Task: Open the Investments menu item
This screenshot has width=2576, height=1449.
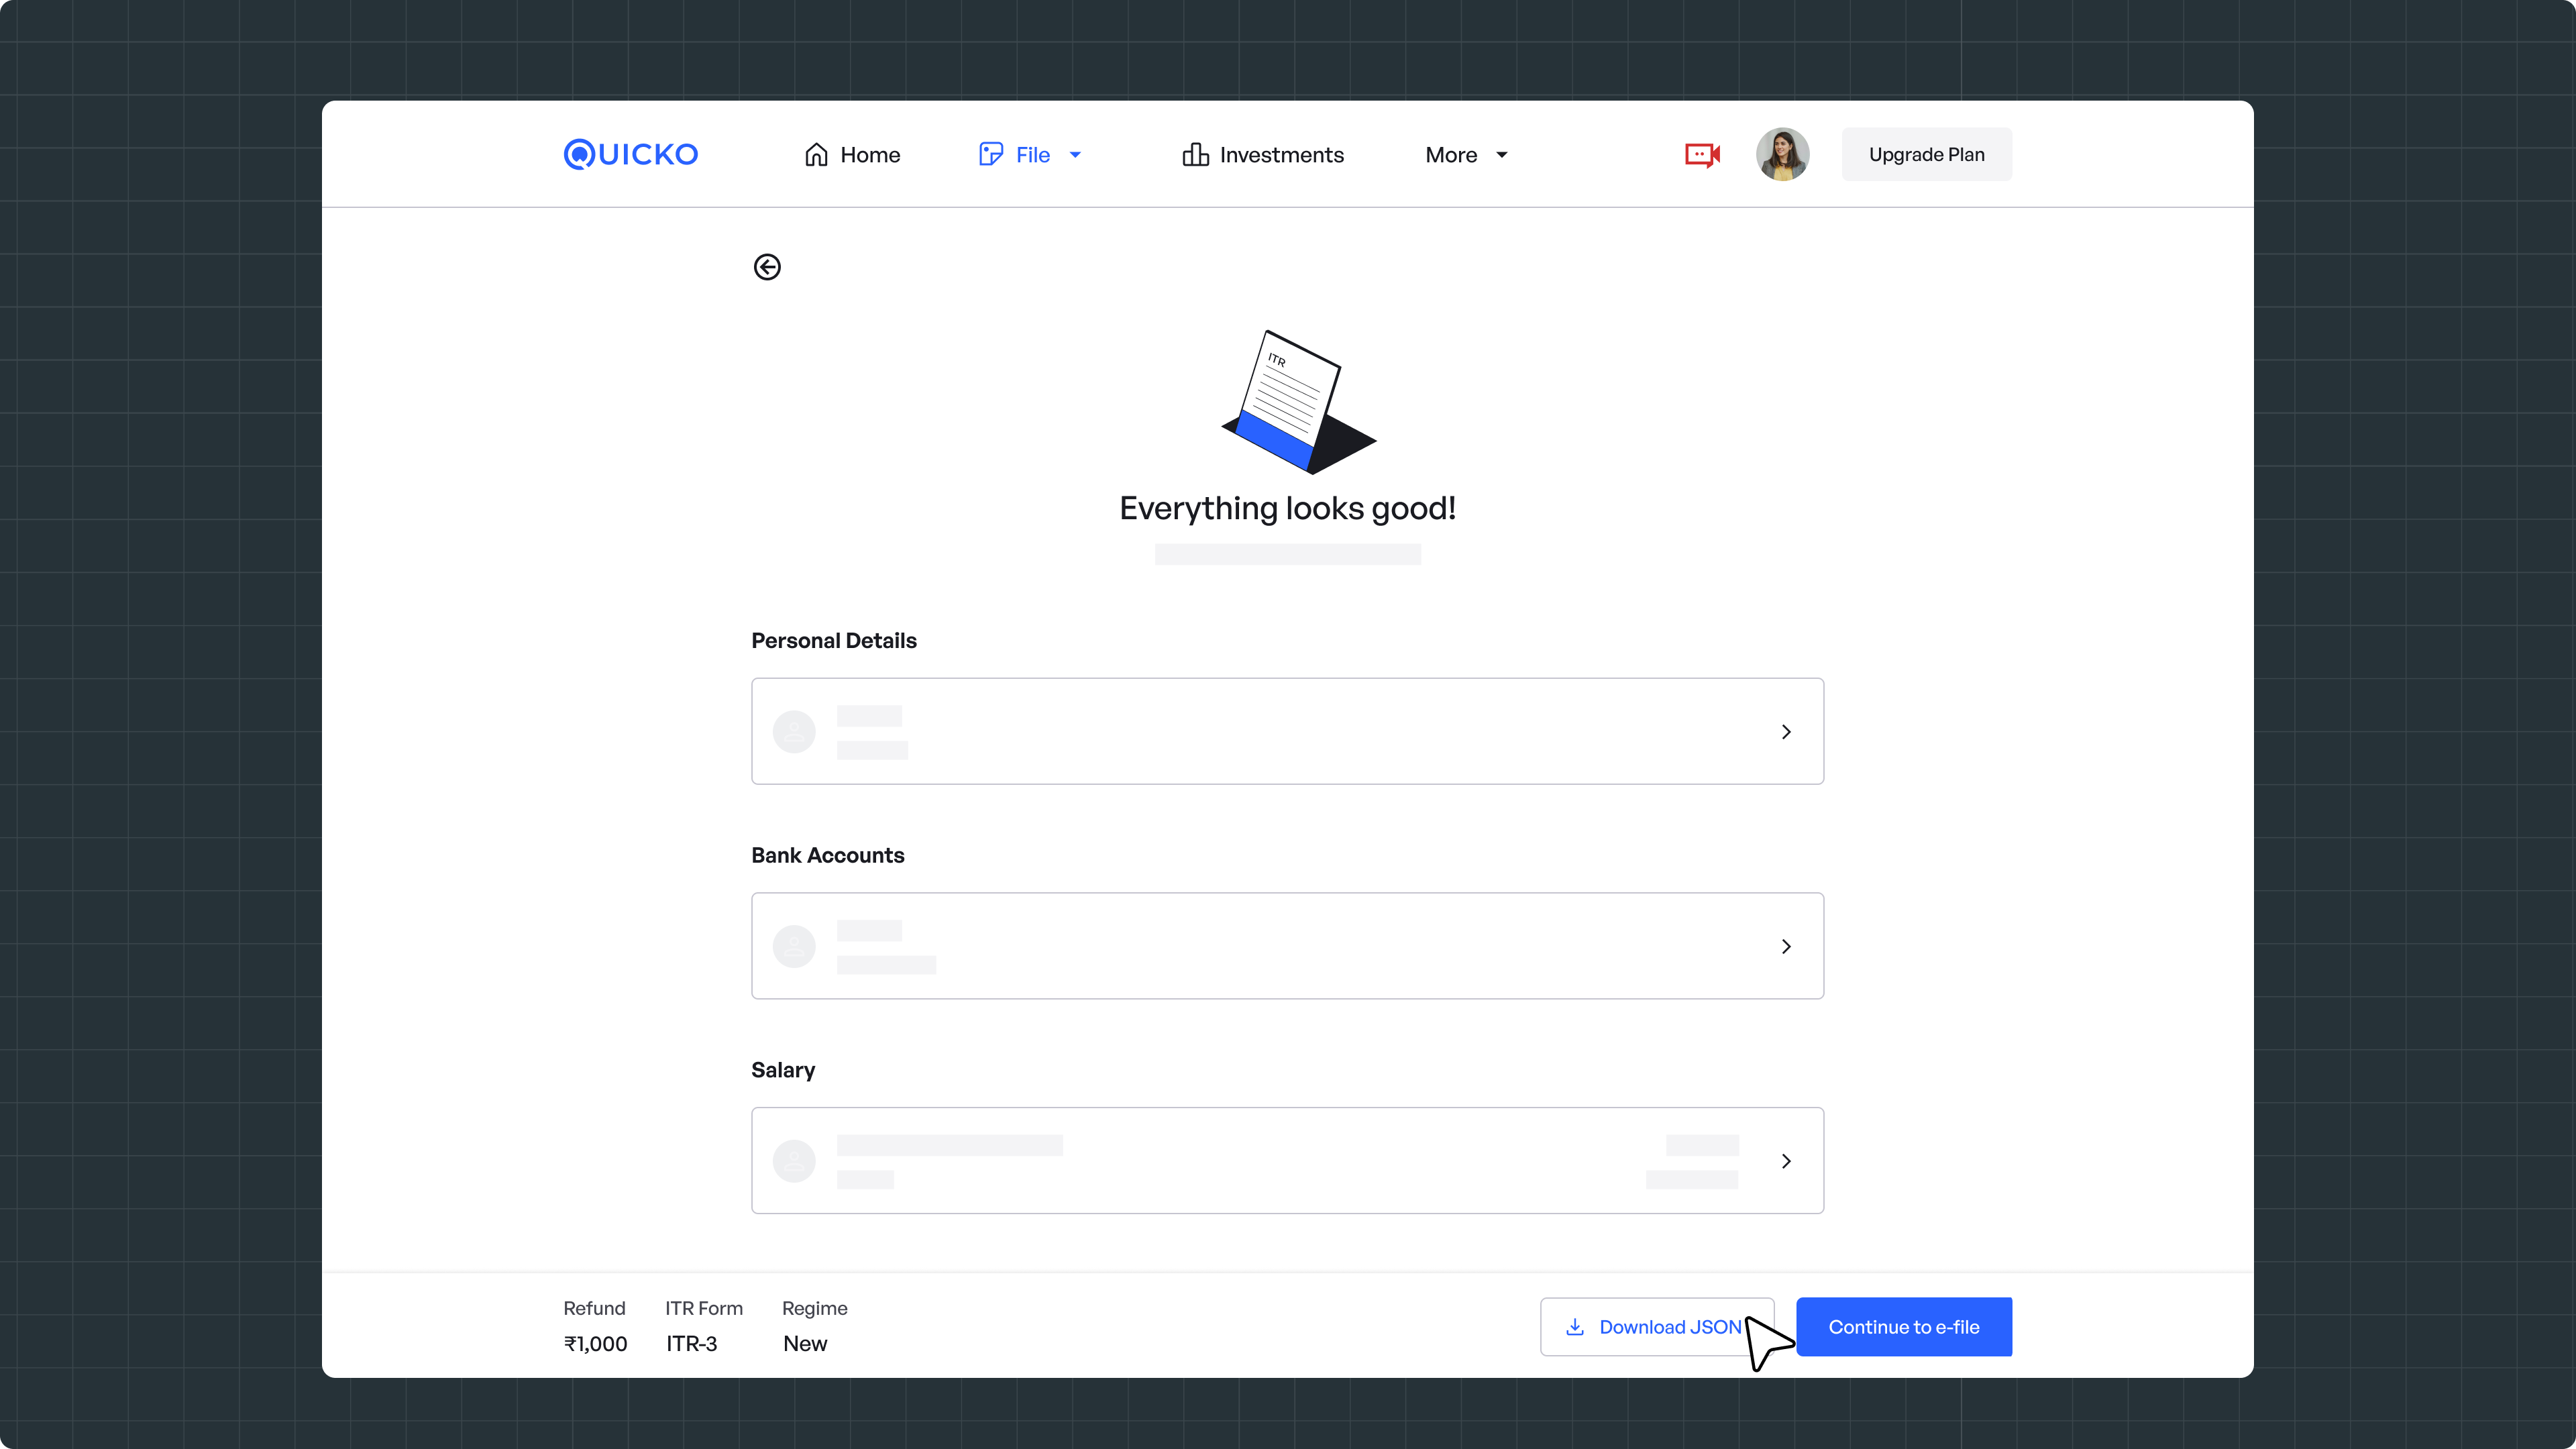Action: tap(1281, 155)
